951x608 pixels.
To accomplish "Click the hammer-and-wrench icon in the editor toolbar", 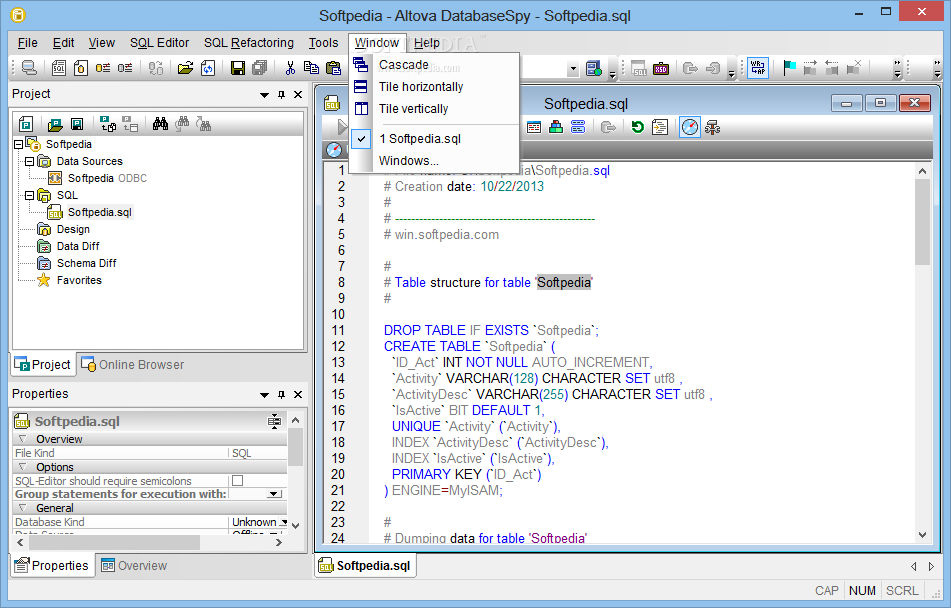I will (712, 127).
